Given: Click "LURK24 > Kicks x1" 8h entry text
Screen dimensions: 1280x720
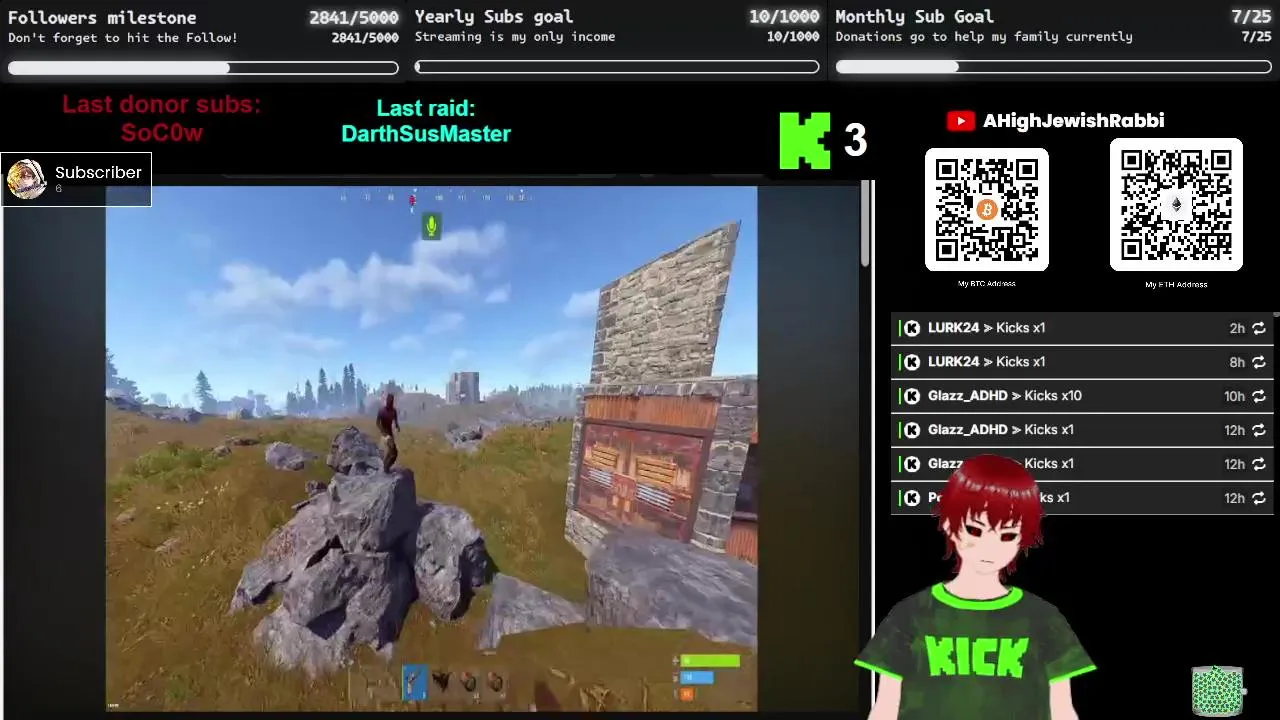Looking at the screenshot, I should pyautogui.click(x=986, y=362).
